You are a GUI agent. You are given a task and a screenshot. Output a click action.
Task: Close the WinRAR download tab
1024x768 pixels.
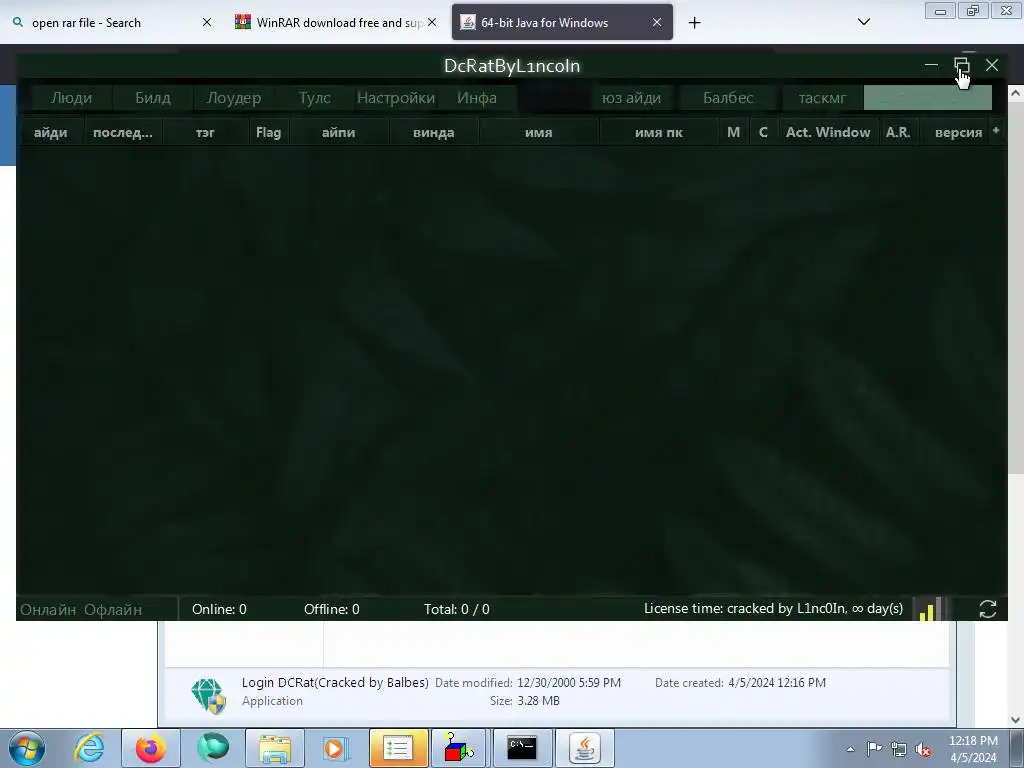pos(432,22)
